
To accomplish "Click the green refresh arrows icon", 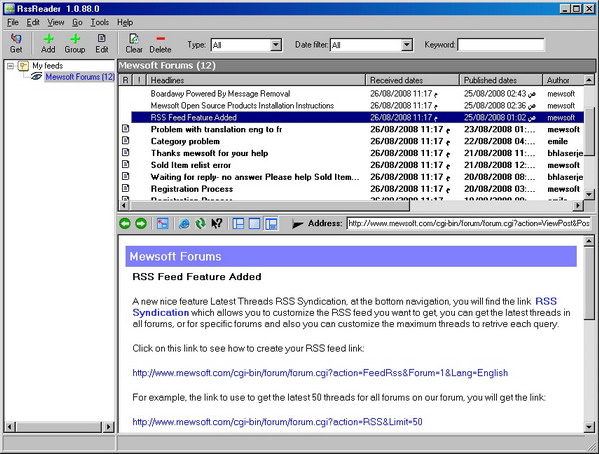I will tap(200, 224).
